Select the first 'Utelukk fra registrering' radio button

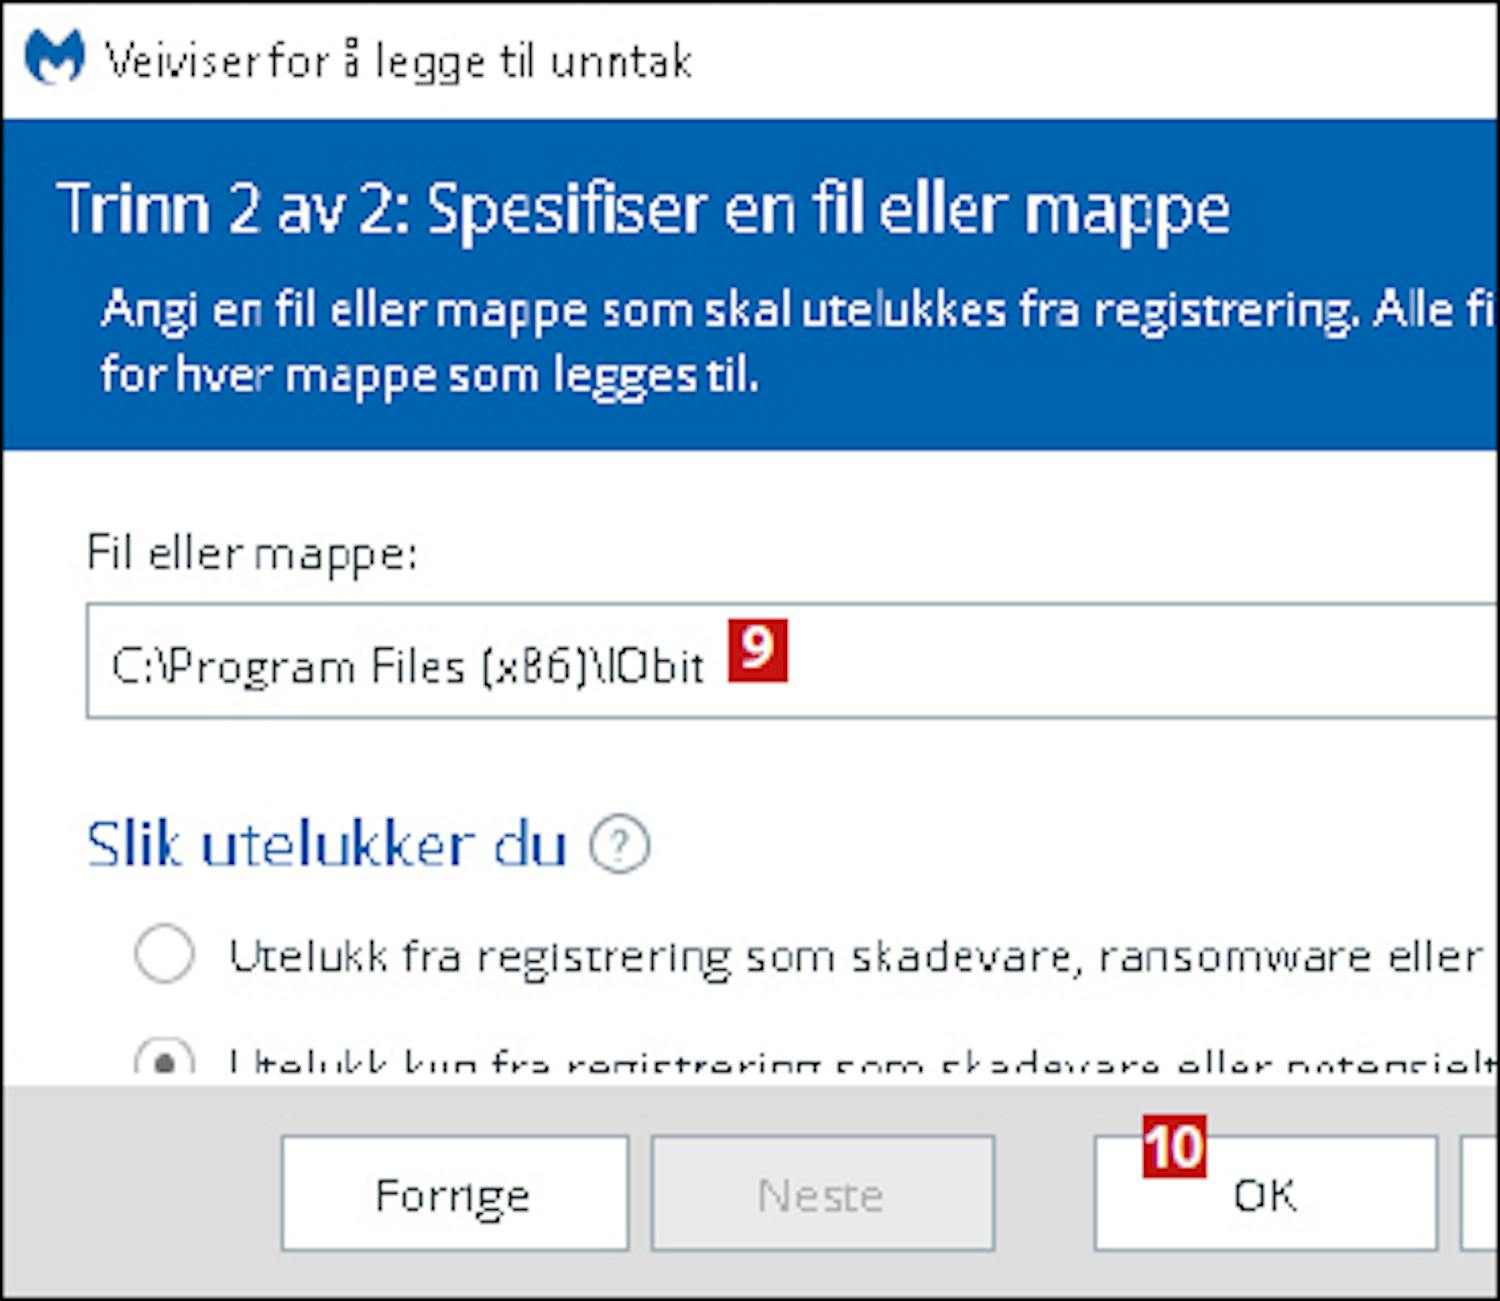(x=164, y=953)
